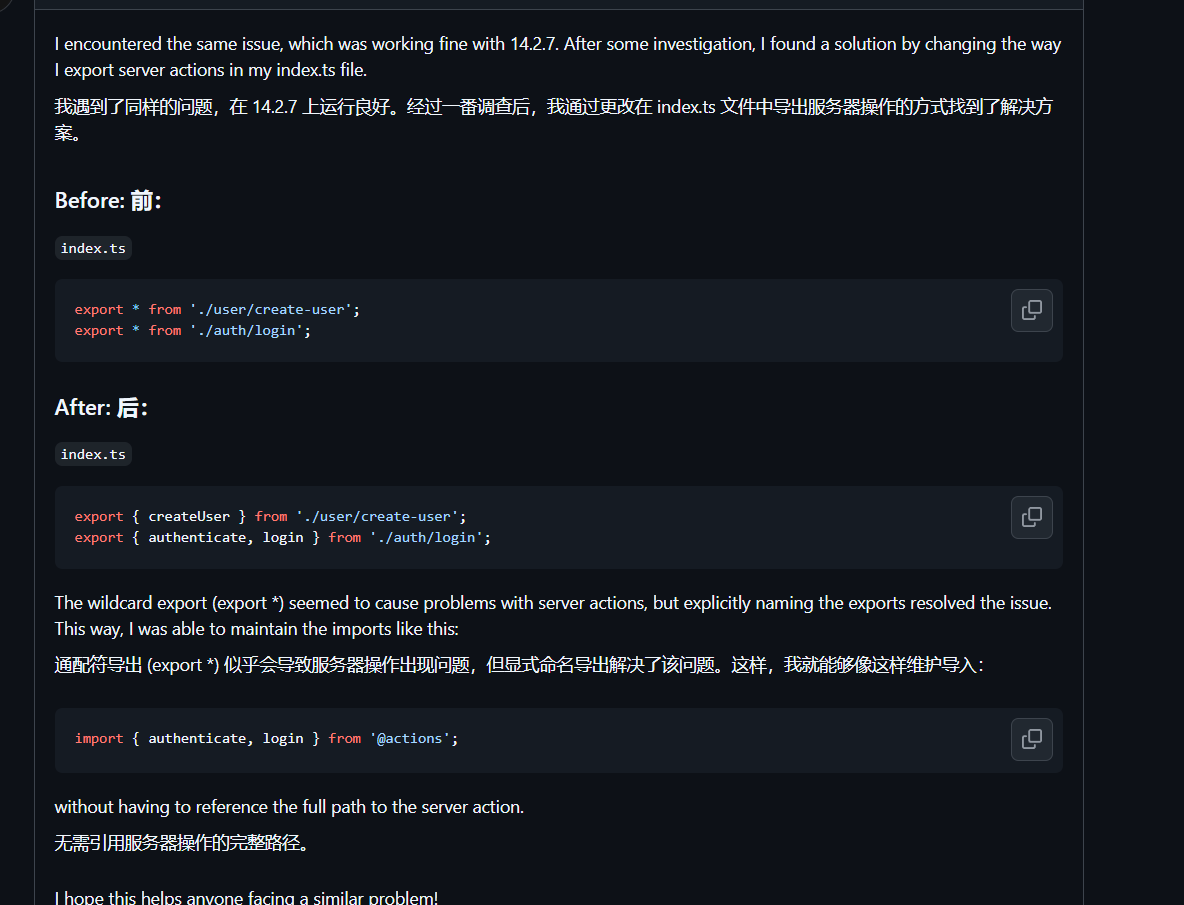Click index.ts label under After heading

93,454
